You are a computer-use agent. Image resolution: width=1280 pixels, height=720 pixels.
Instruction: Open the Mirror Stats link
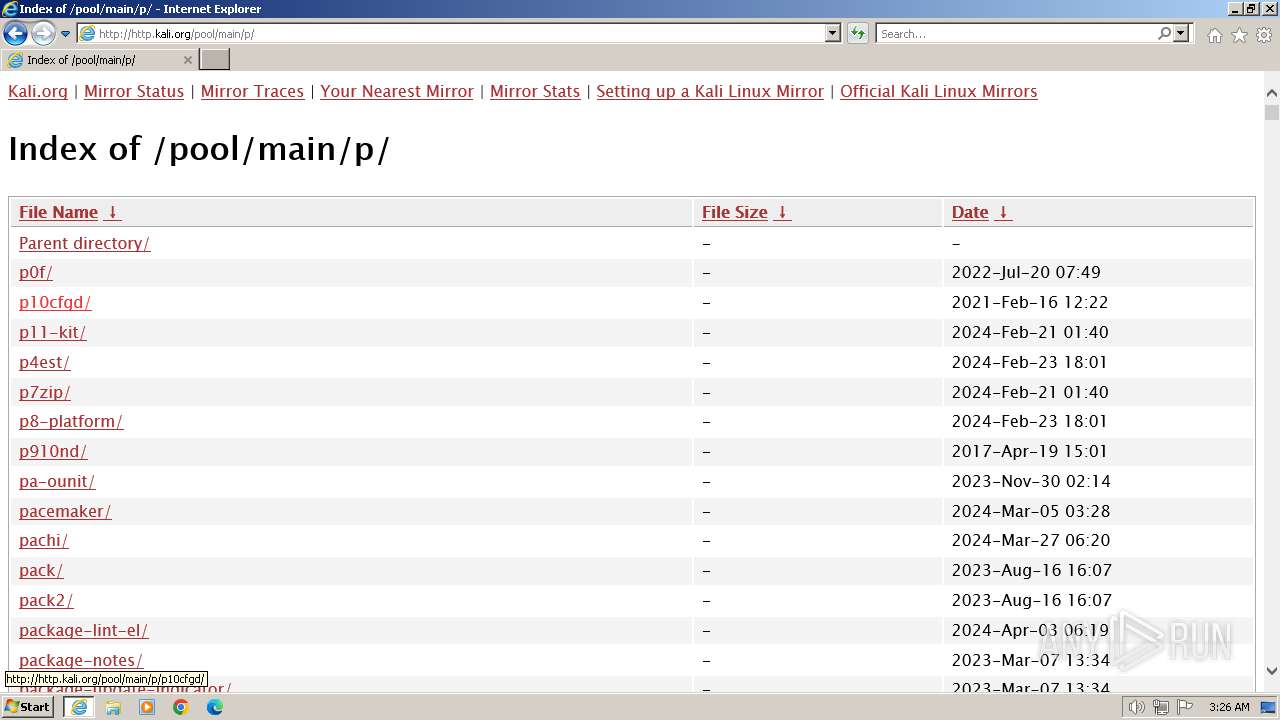(535, 91)
